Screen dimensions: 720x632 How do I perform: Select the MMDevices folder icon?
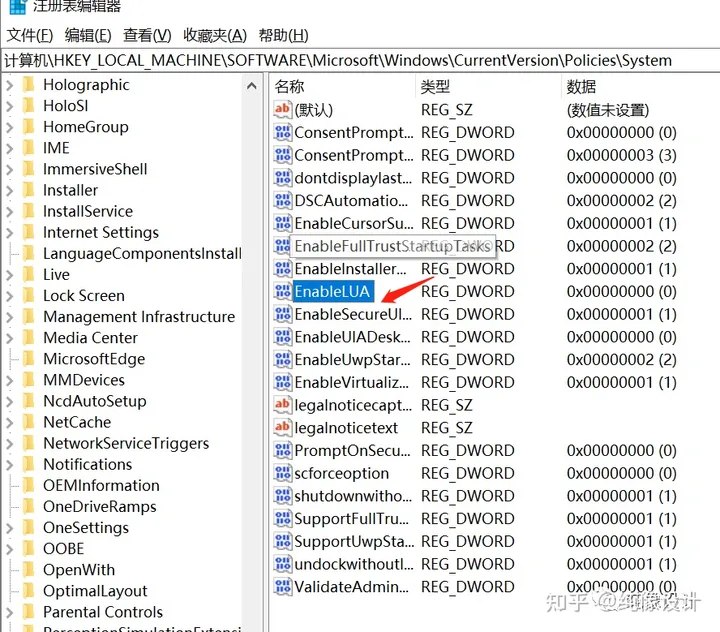click(28, 380)
